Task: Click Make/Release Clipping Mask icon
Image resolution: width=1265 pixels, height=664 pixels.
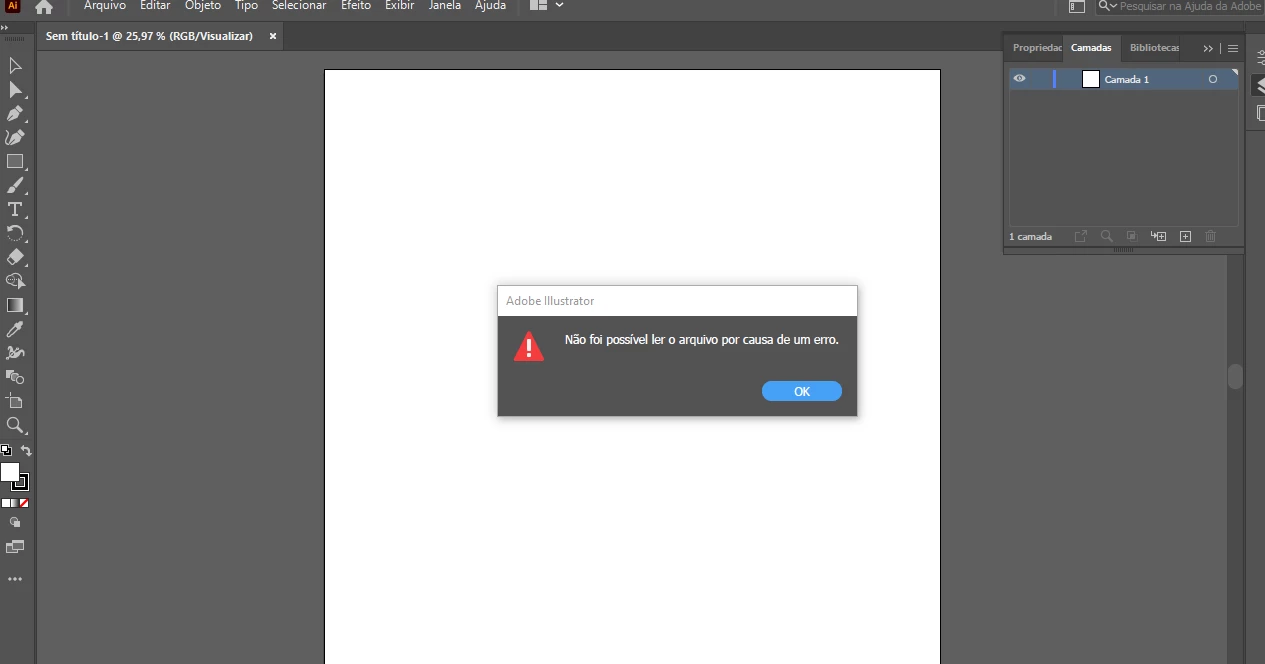Action: point(1132,236)
